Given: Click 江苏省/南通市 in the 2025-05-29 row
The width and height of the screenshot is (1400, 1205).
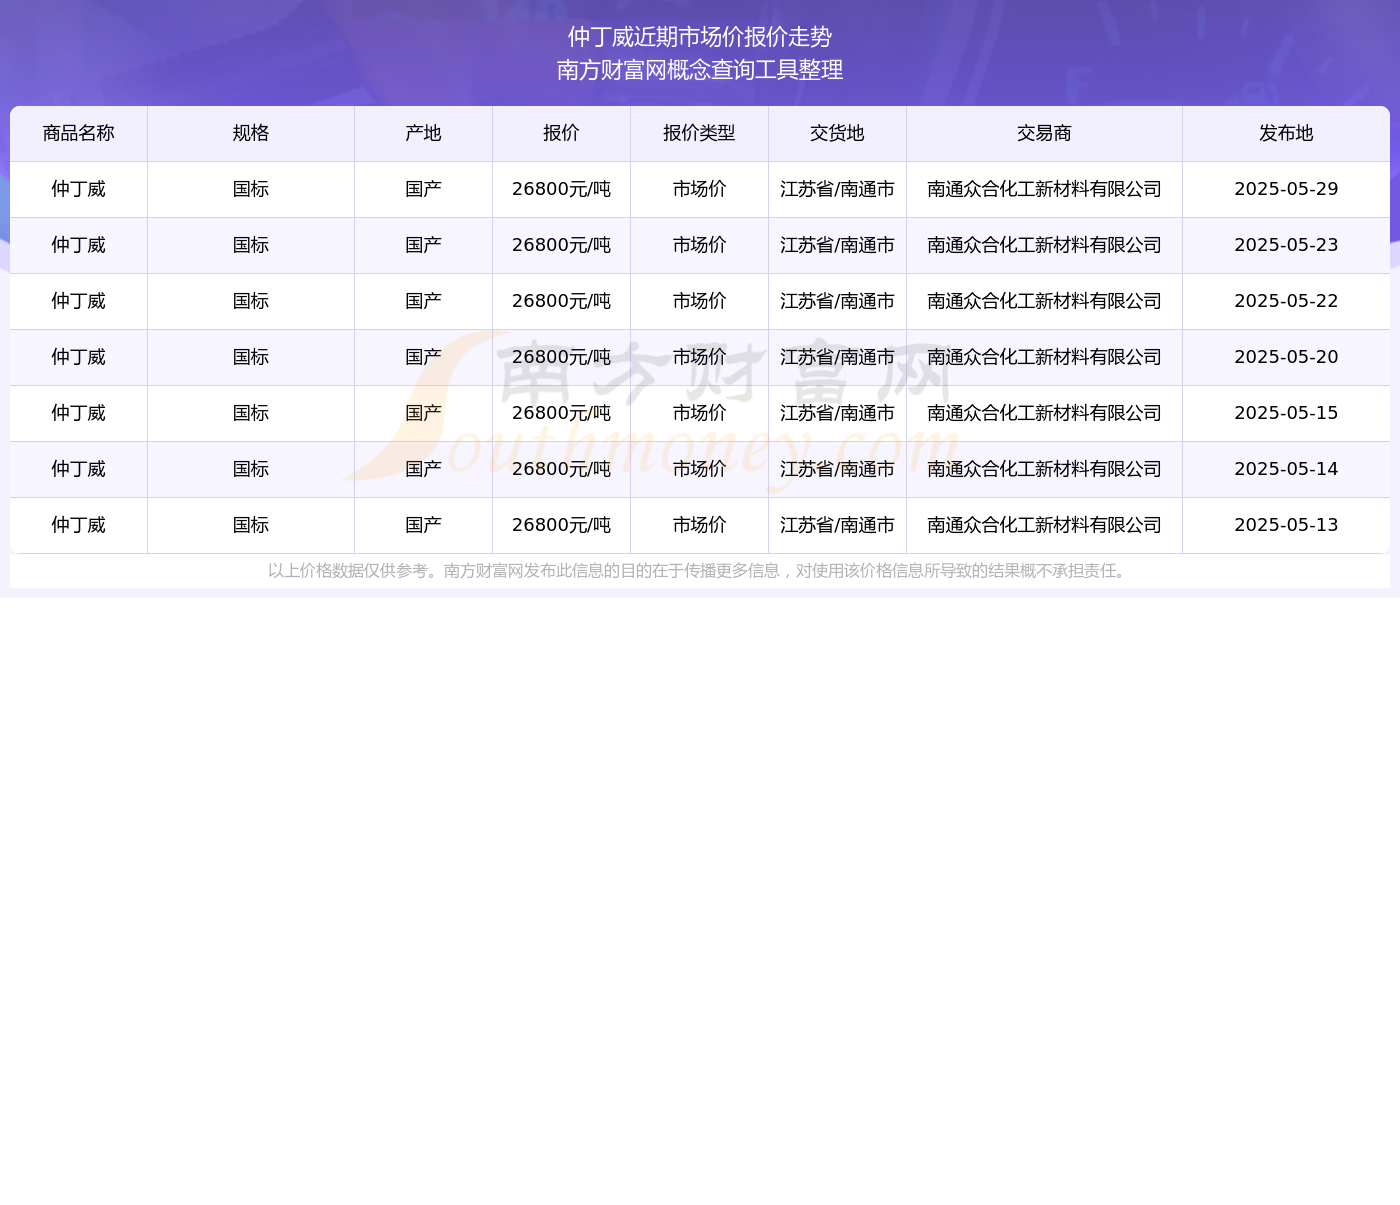Looking at the screenshot, I should [837, 189].
